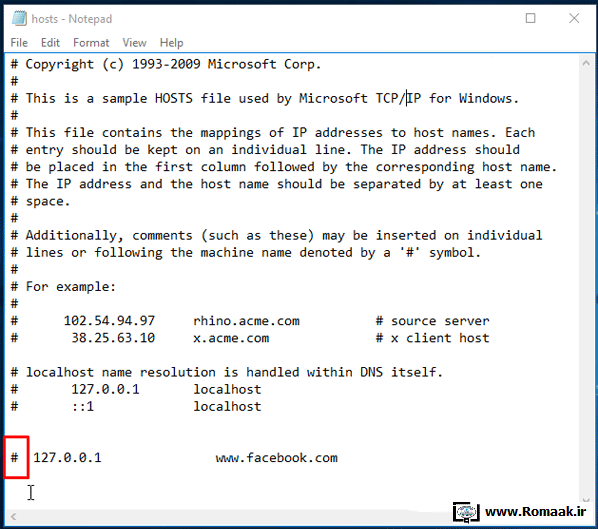Place cursor before the highlighted # on facebook line
The image size is (598, 529).
pos(10,457)
